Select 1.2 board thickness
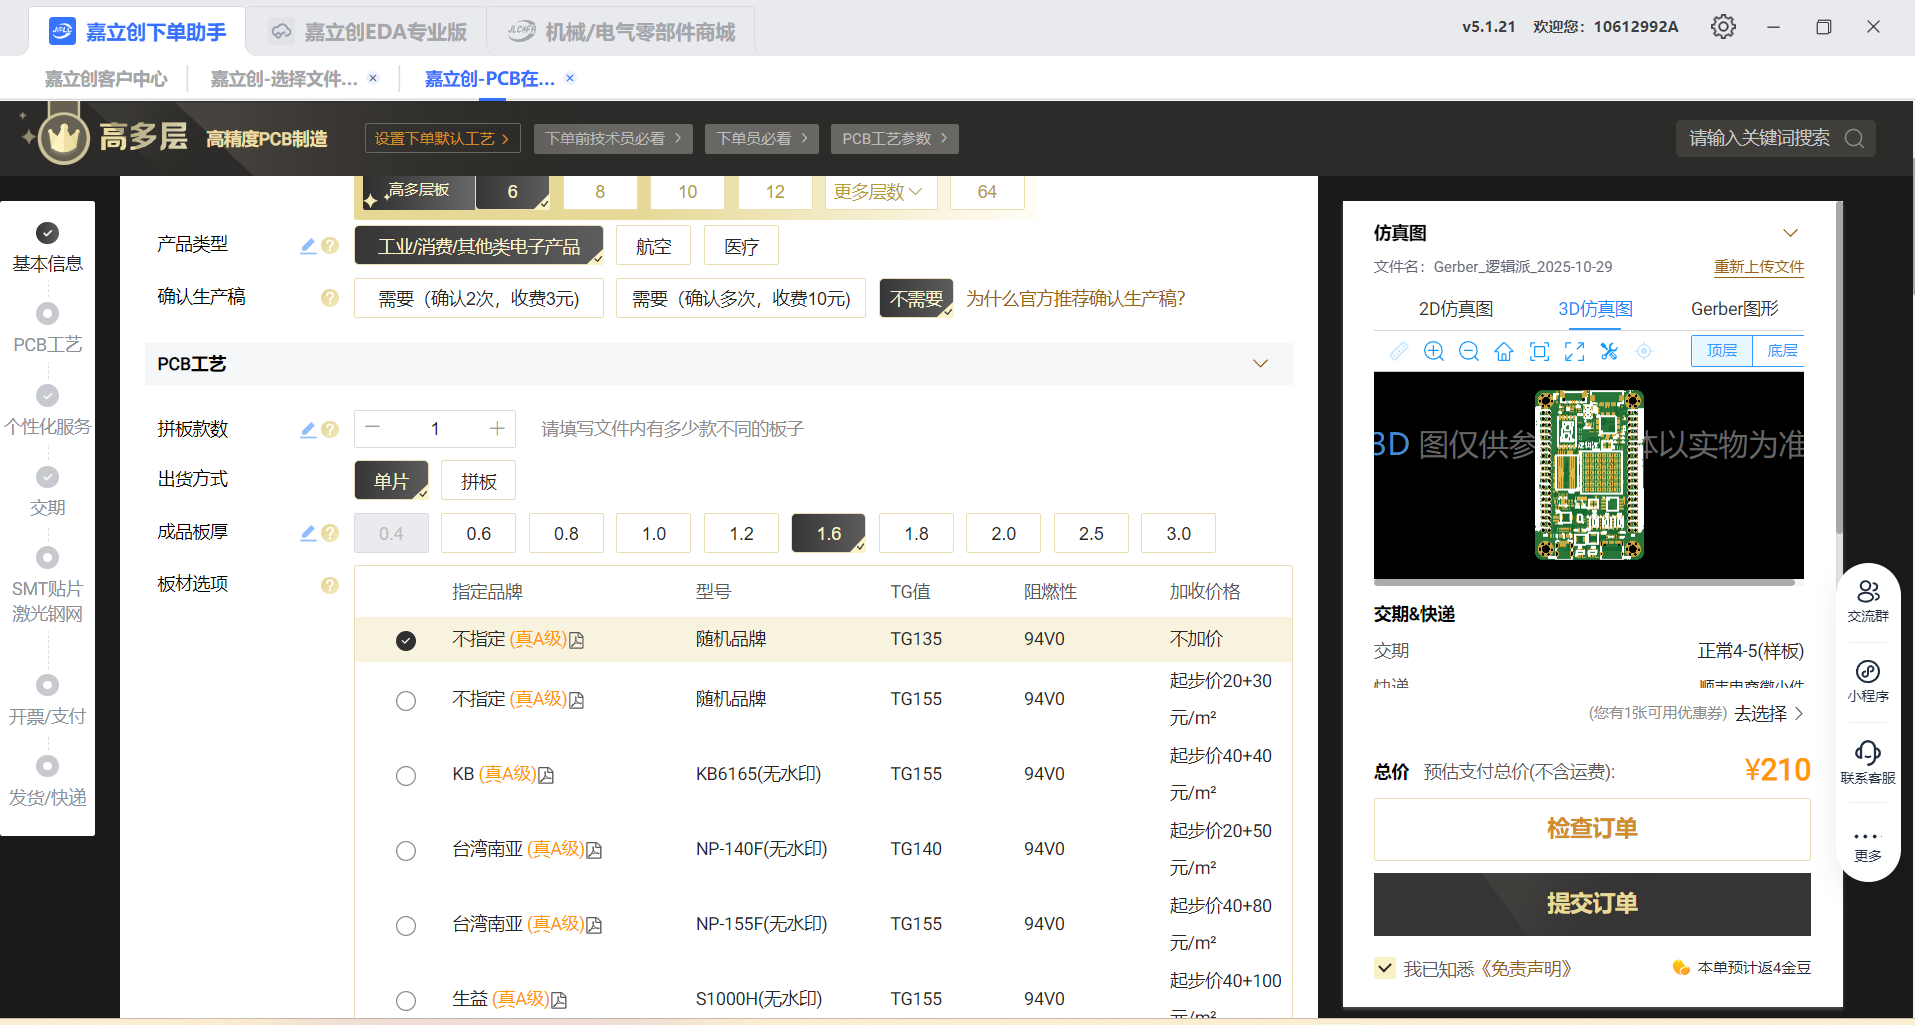The image size is (1915, 1025). pos(741,533)
